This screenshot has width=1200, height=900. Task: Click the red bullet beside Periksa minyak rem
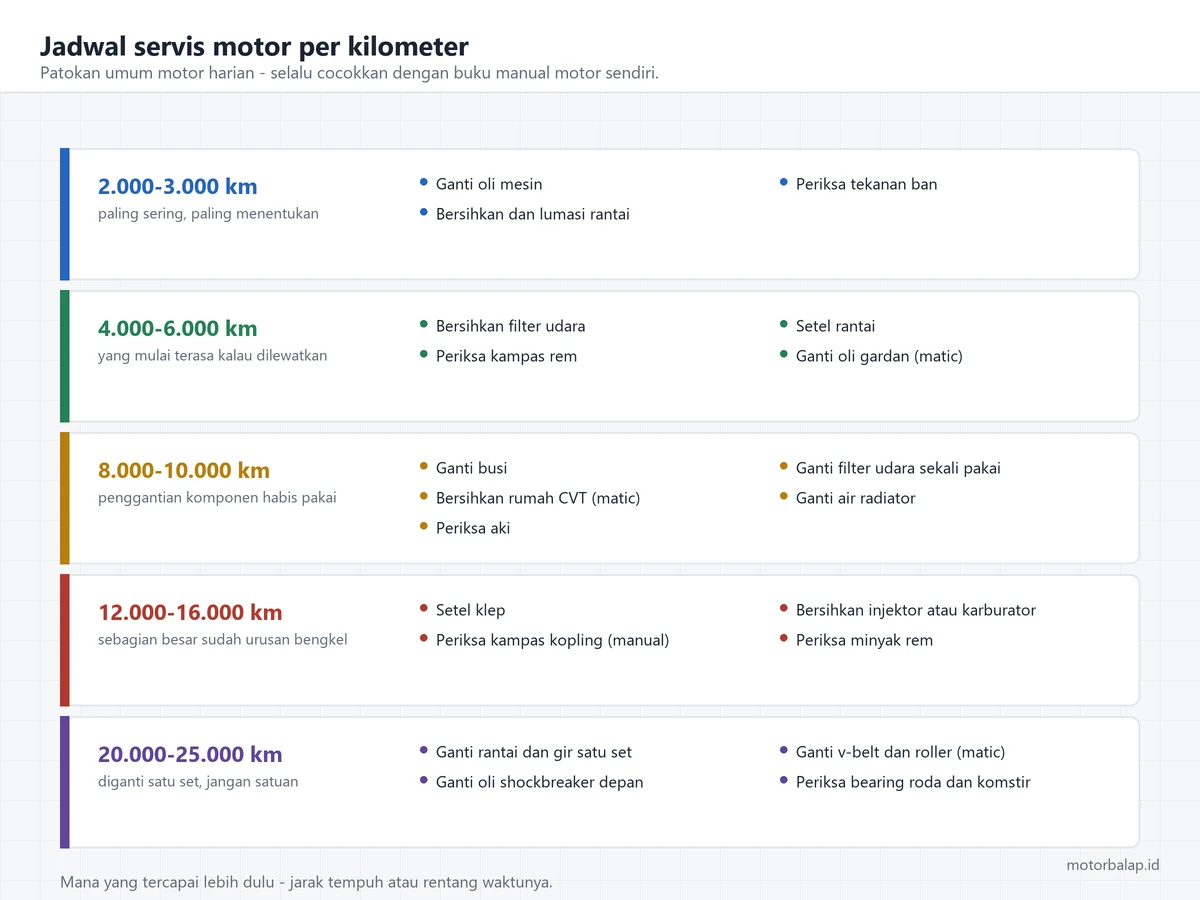tap(784, 638)
